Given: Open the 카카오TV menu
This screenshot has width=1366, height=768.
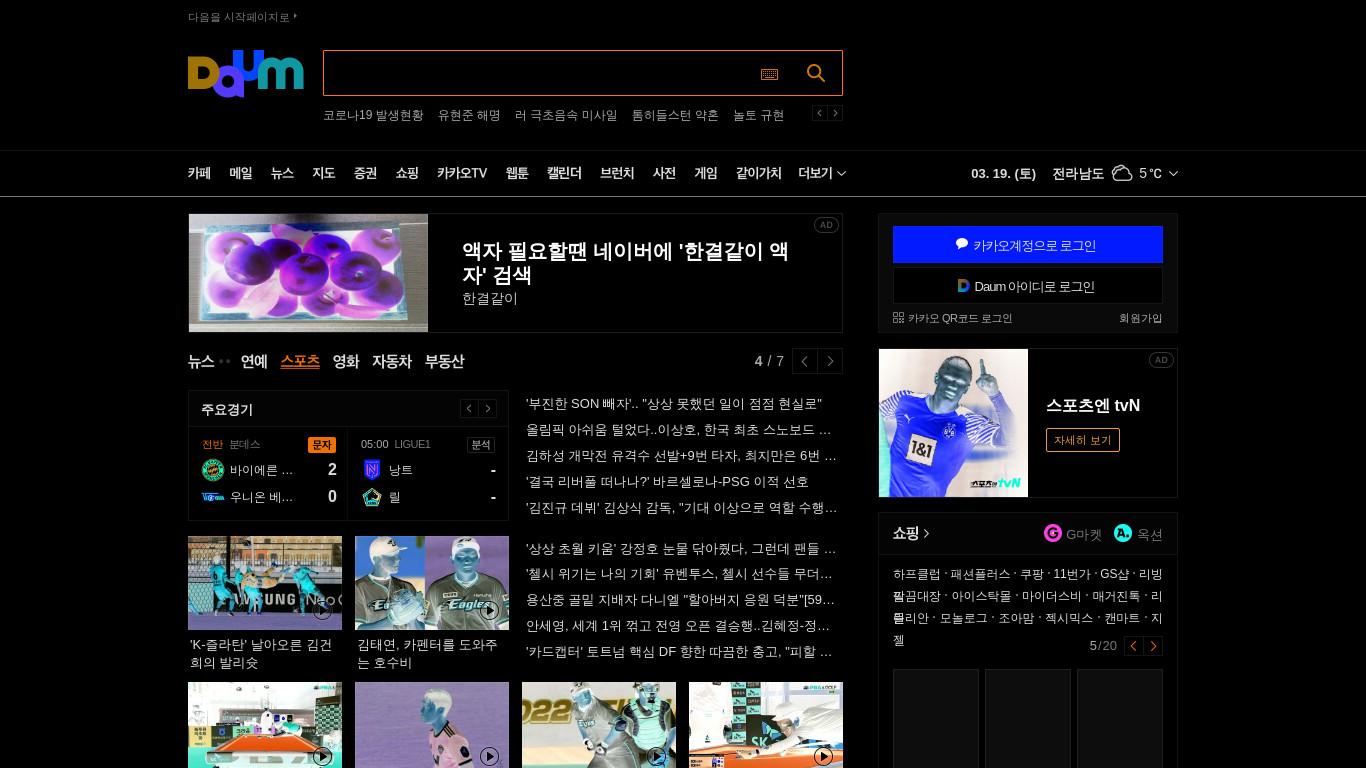Looking at the screenshot, I should click(462, 173).
